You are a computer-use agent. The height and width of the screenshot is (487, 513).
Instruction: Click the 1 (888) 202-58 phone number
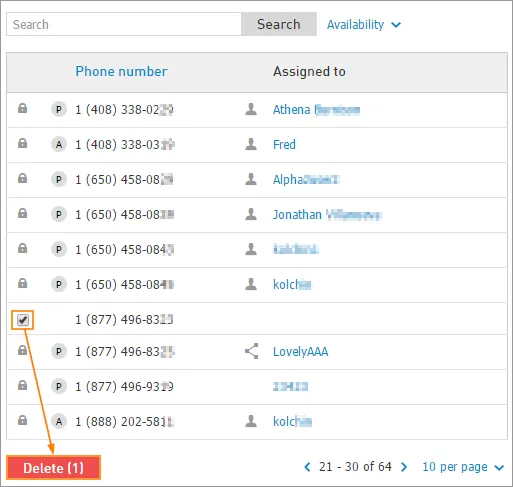pos(124,422)
